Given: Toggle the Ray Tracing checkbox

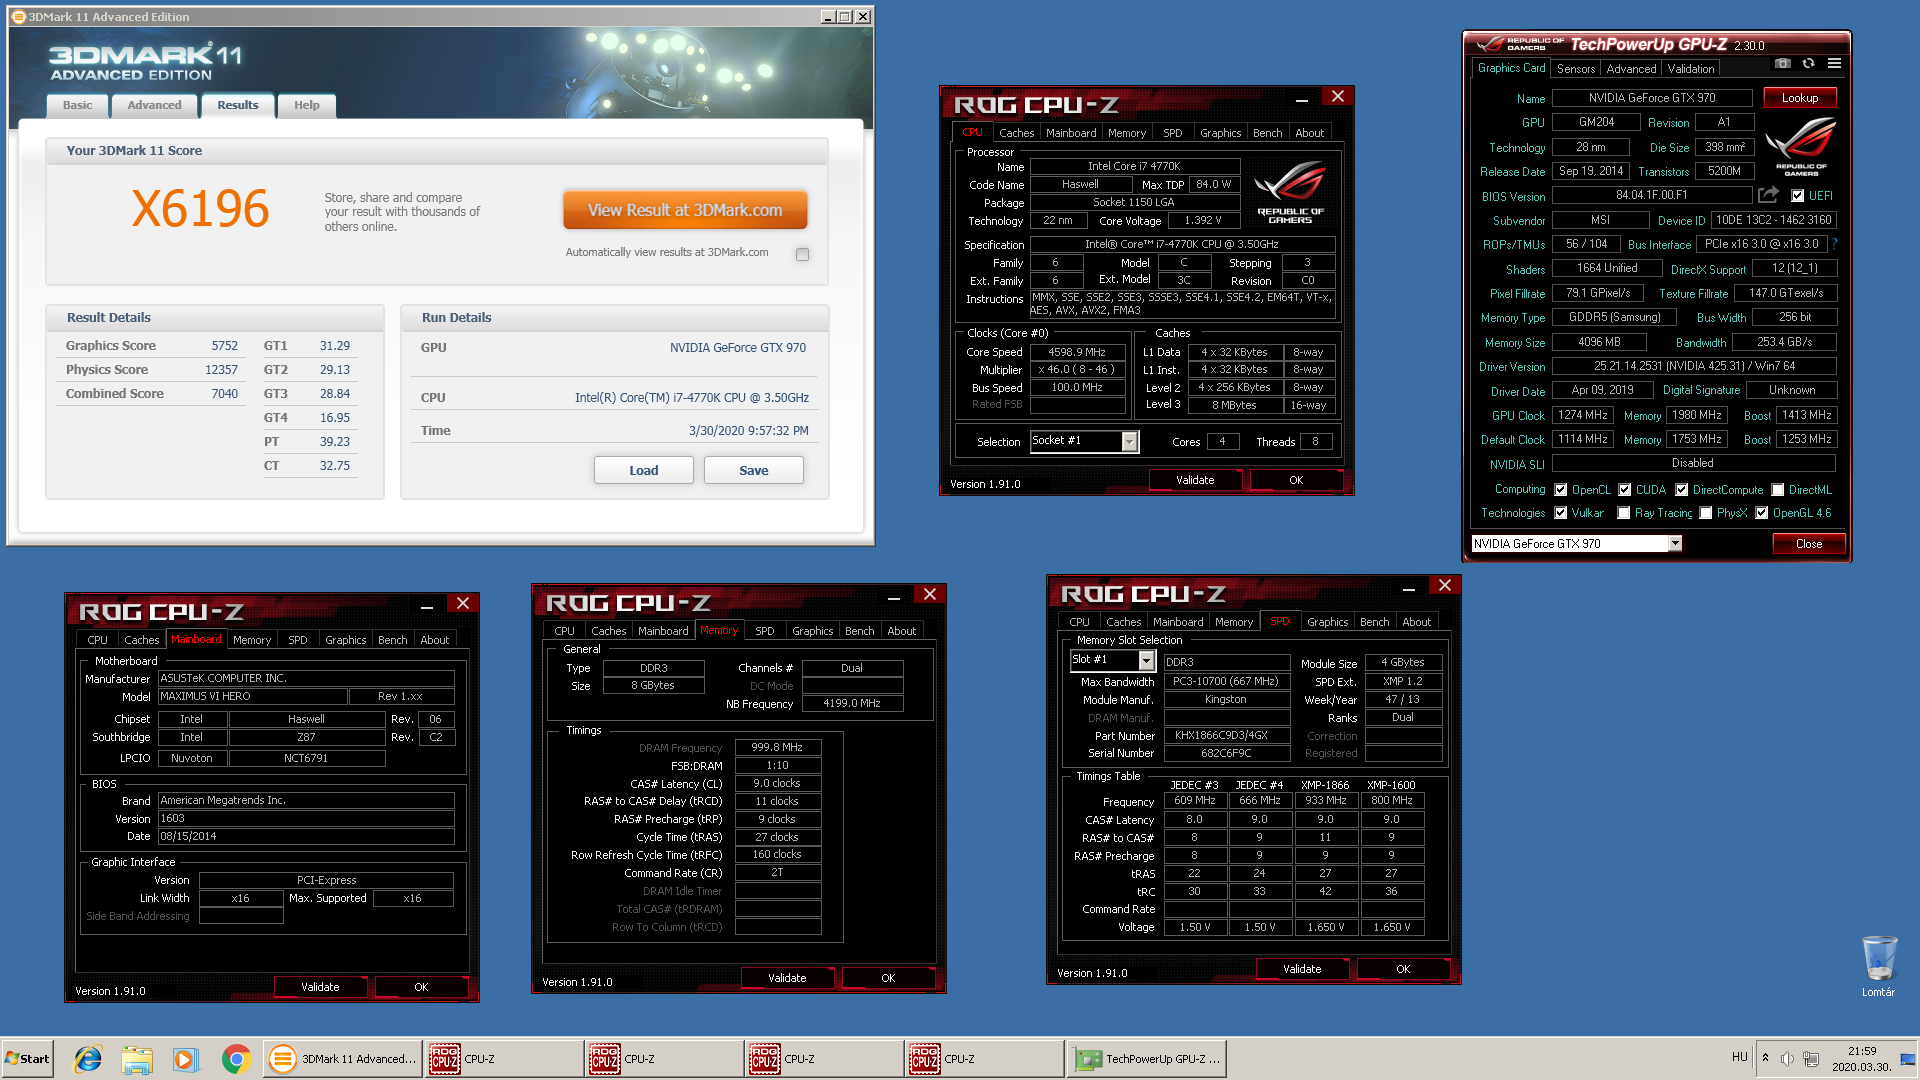Looking at the screenshot, I should (x=1624, y=513).
